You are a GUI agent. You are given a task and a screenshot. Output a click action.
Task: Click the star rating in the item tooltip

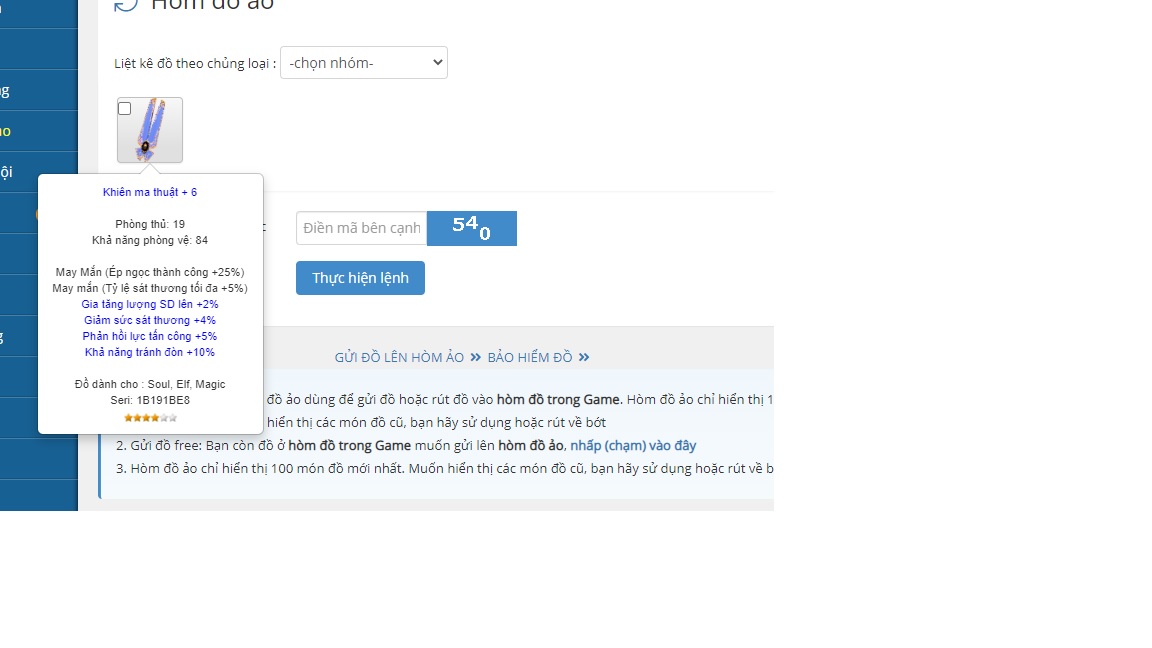click(x=150, y=417)
